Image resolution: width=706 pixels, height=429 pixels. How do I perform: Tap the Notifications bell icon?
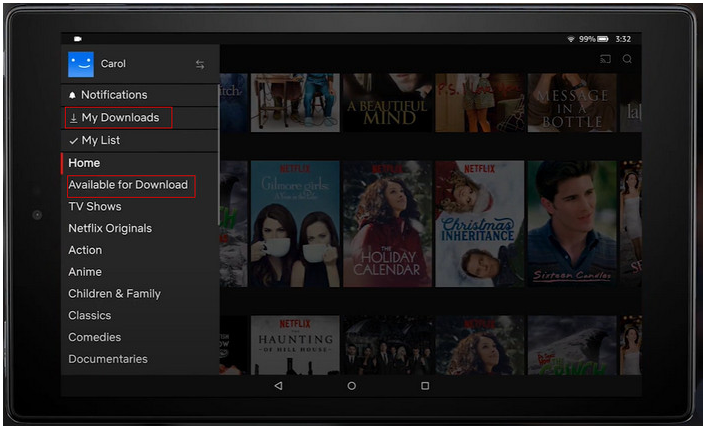click(x=72, y=95)
